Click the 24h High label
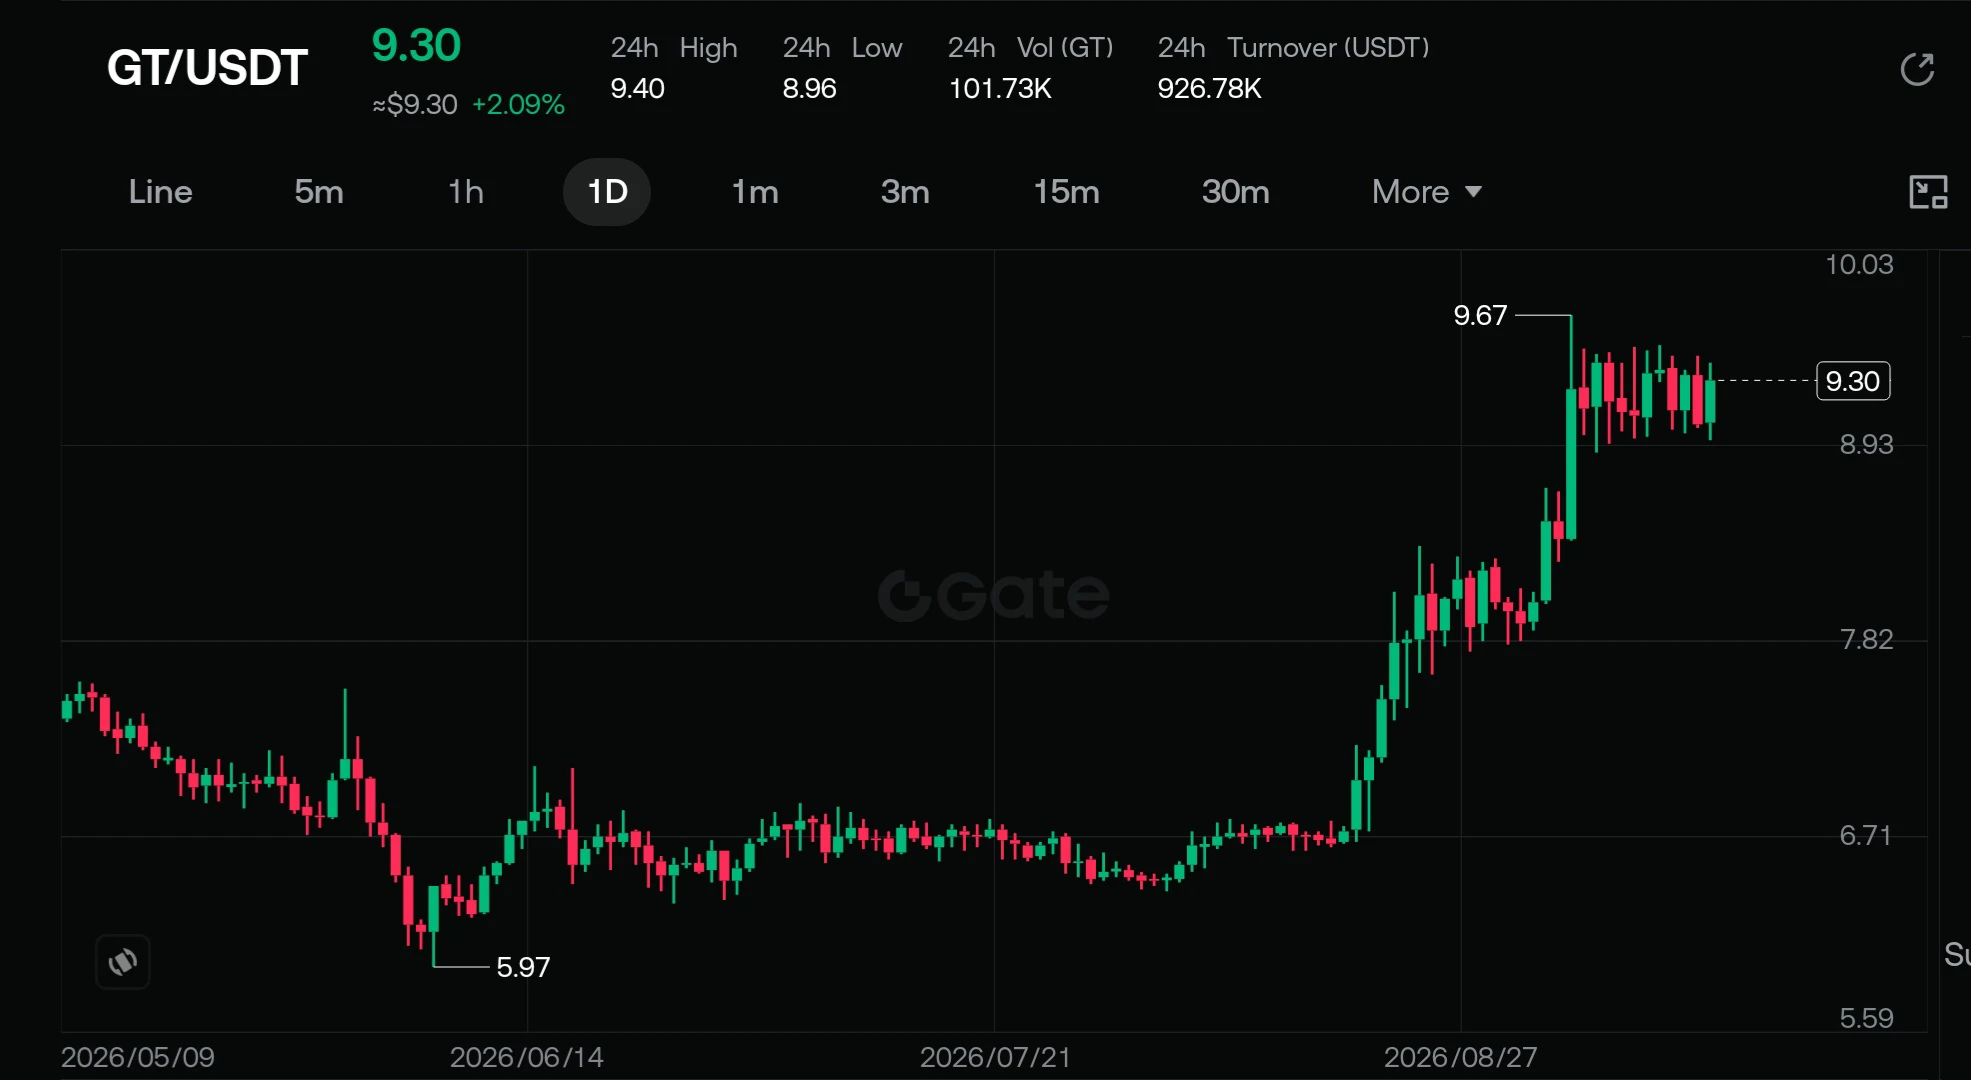Screen dimensions: 1971x1080 tap(674, 47)
